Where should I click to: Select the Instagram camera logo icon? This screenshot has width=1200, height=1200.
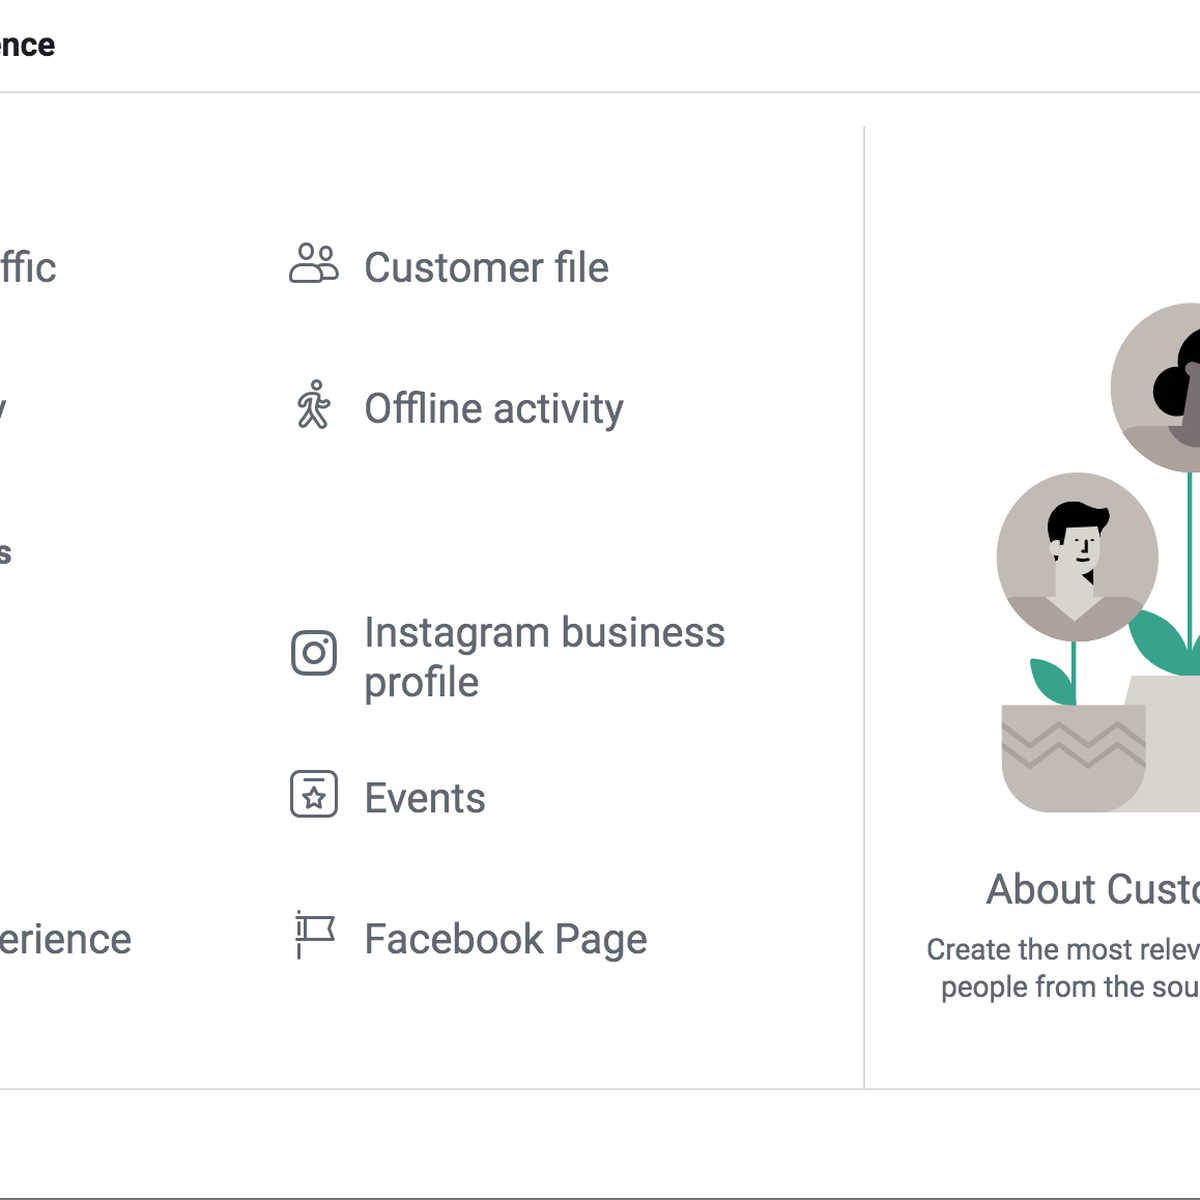coord(314,653)
